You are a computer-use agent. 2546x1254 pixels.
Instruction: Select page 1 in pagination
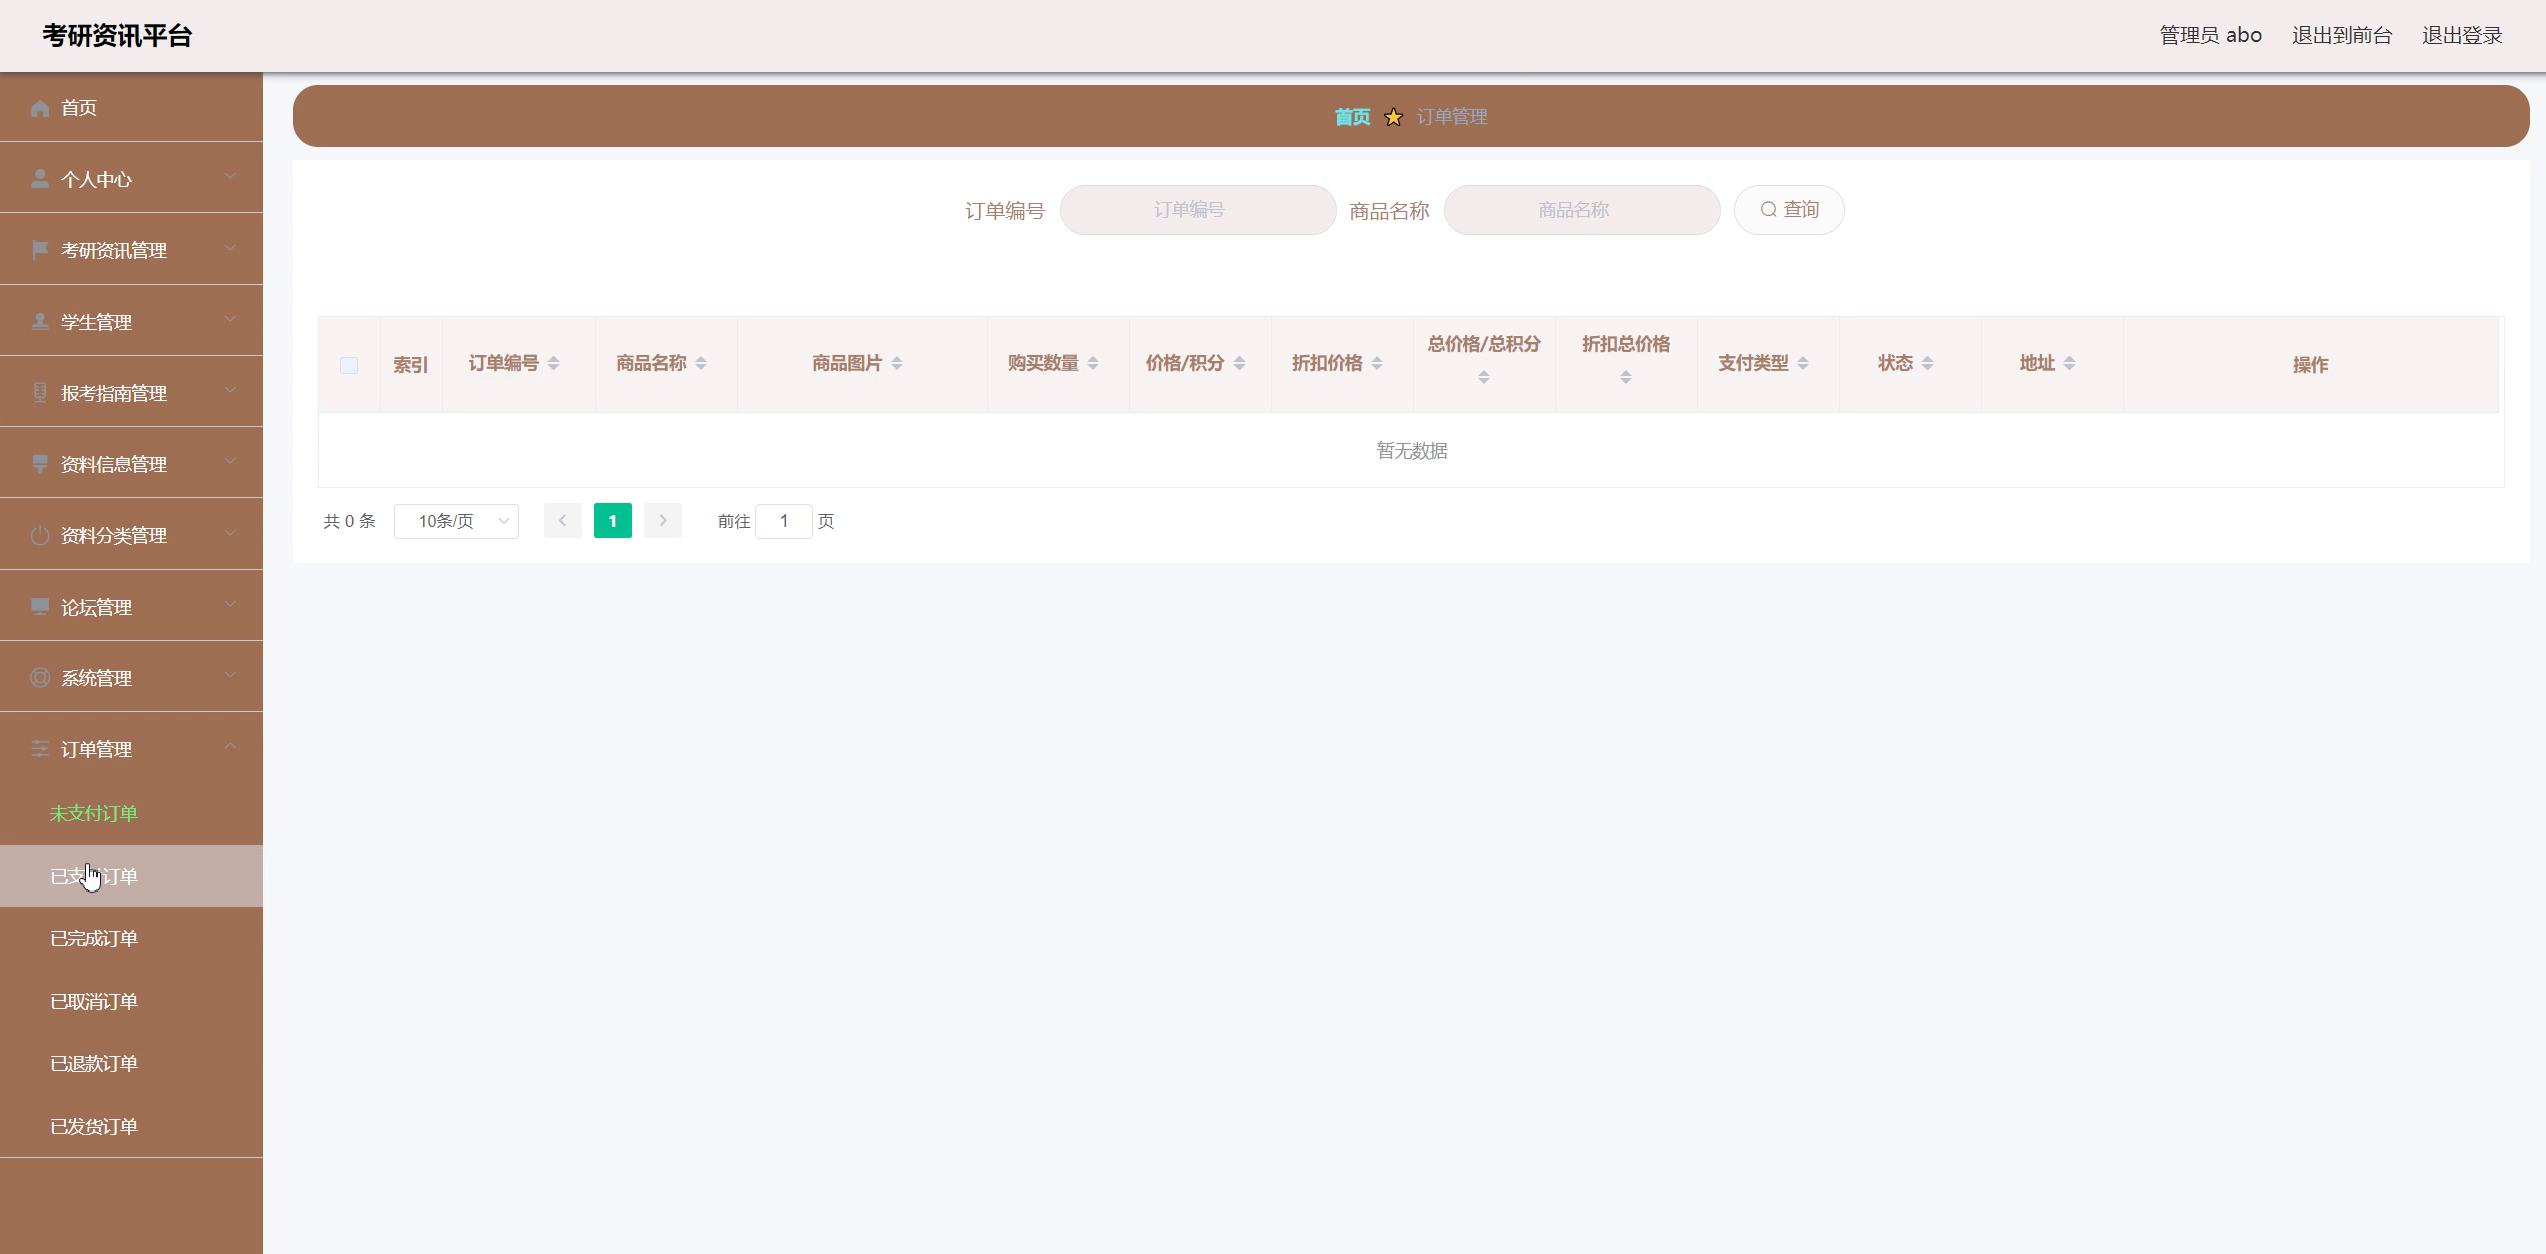(613, 521)
